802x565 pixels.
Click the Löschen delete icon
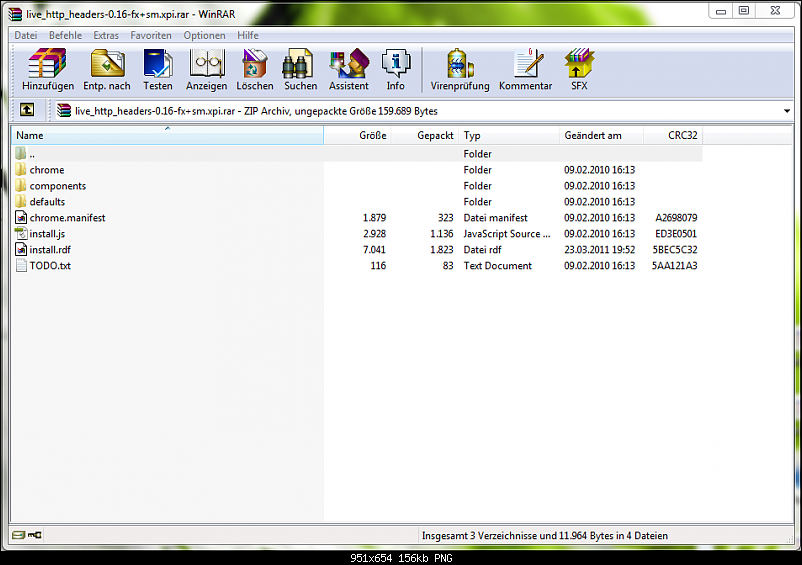255,64
